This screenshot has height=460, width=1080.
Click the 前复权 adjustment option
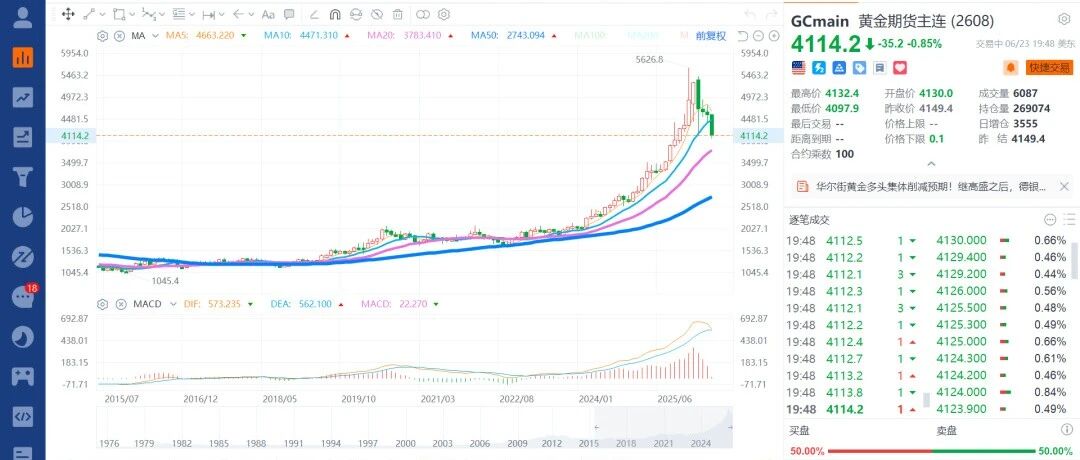711,36
